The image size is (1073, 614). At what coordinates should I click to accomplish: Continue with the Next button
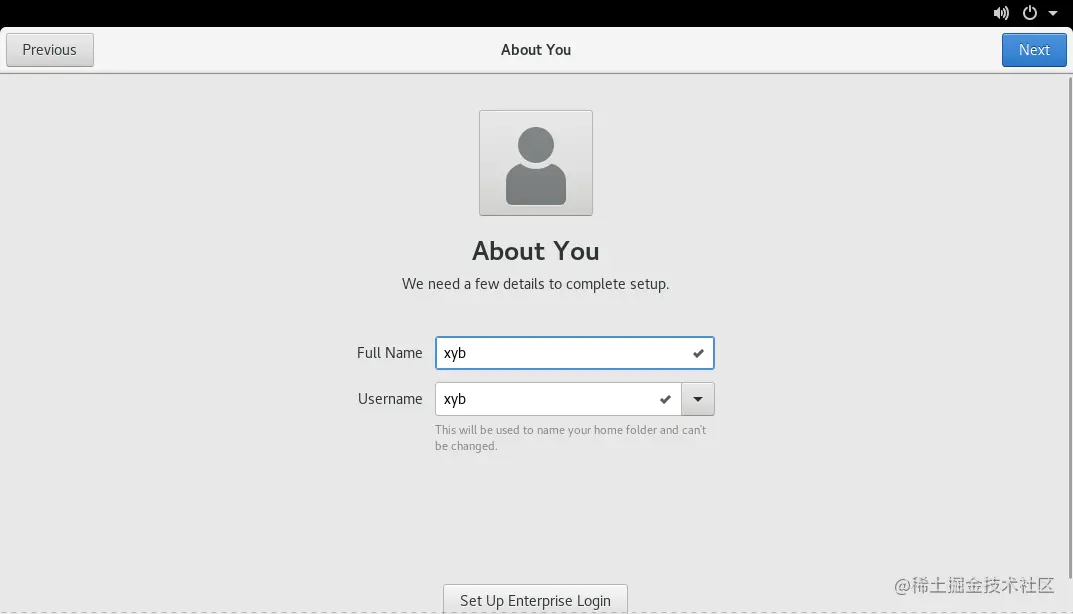[x=1034, y=50]
